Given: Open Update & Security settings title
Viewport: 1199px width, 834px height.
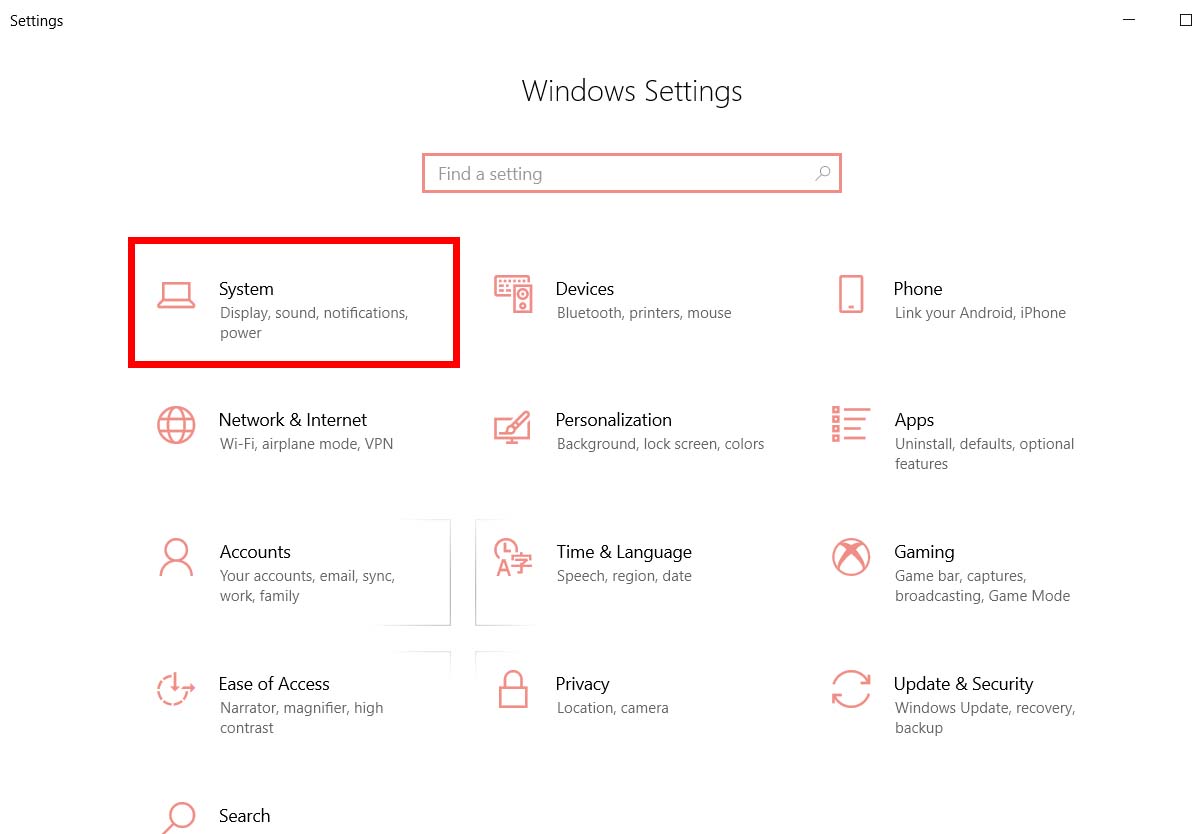Looking at the screenshot, I should (x=963, y=684).
